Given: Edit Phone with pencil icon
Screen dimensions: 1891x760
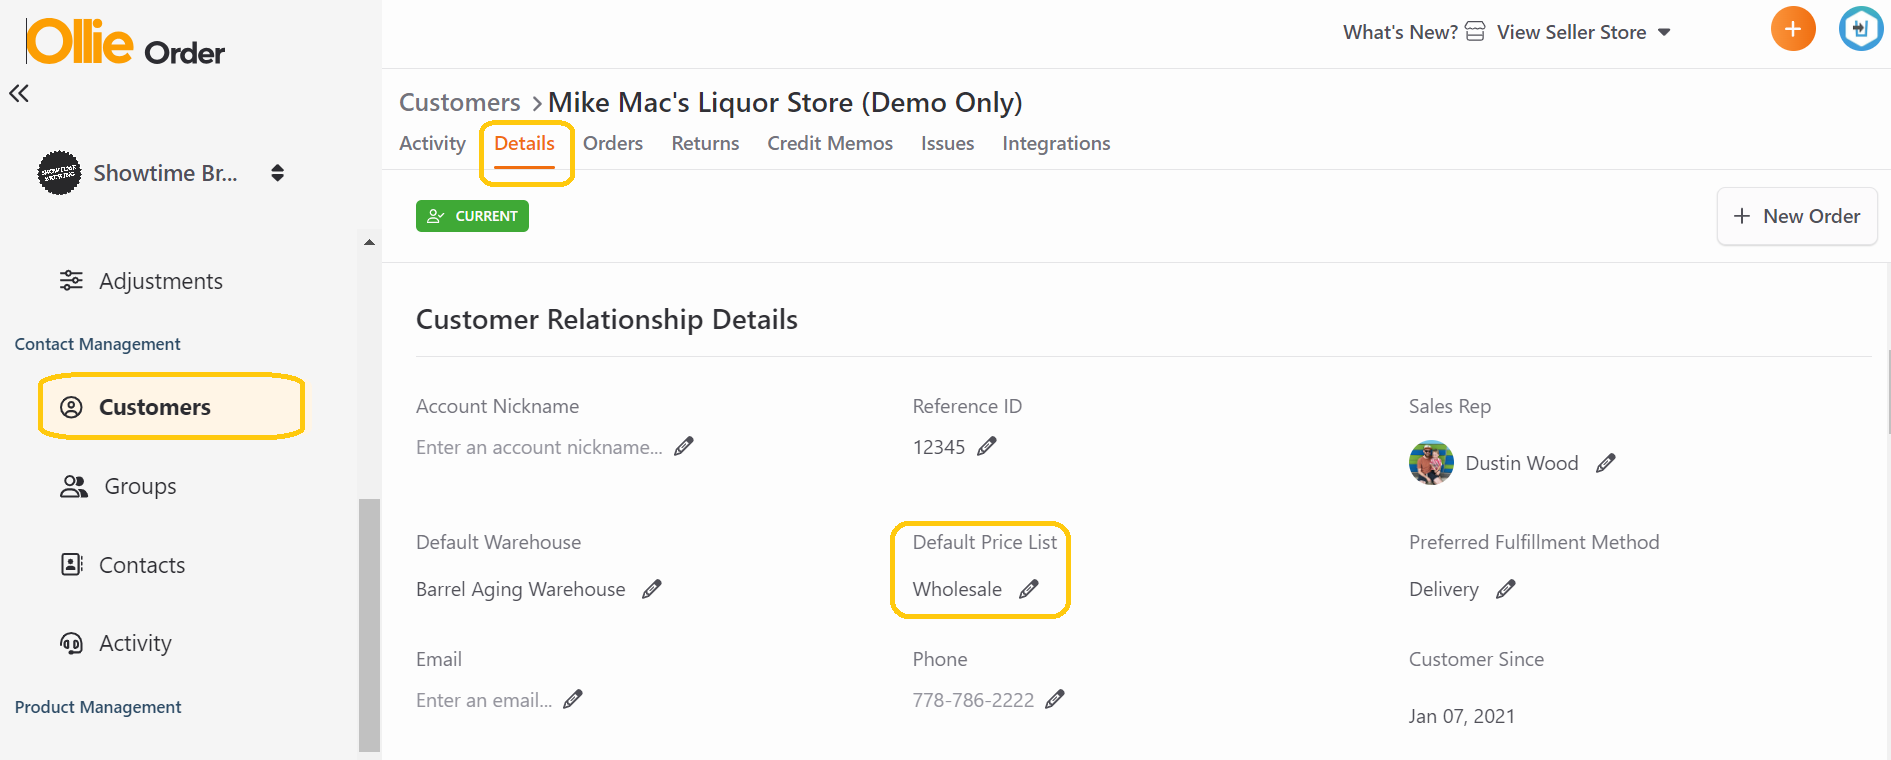Looking at the screenshot, I should 1055,699.
